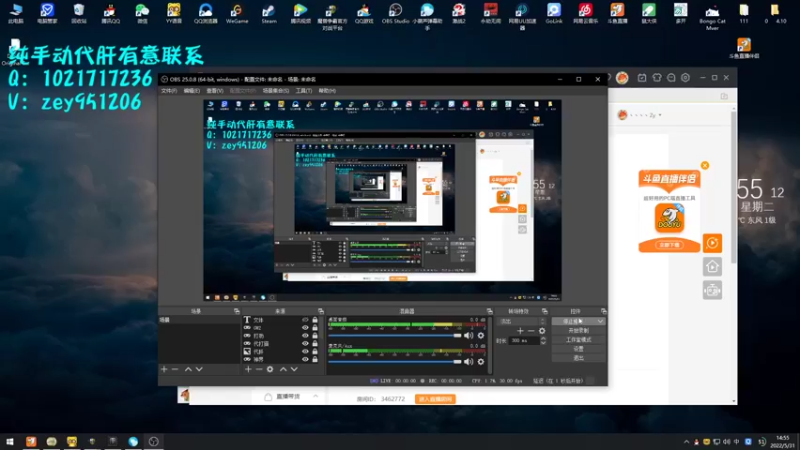Toggle visibility of the 抽奖 source

(x=305, y=359)
